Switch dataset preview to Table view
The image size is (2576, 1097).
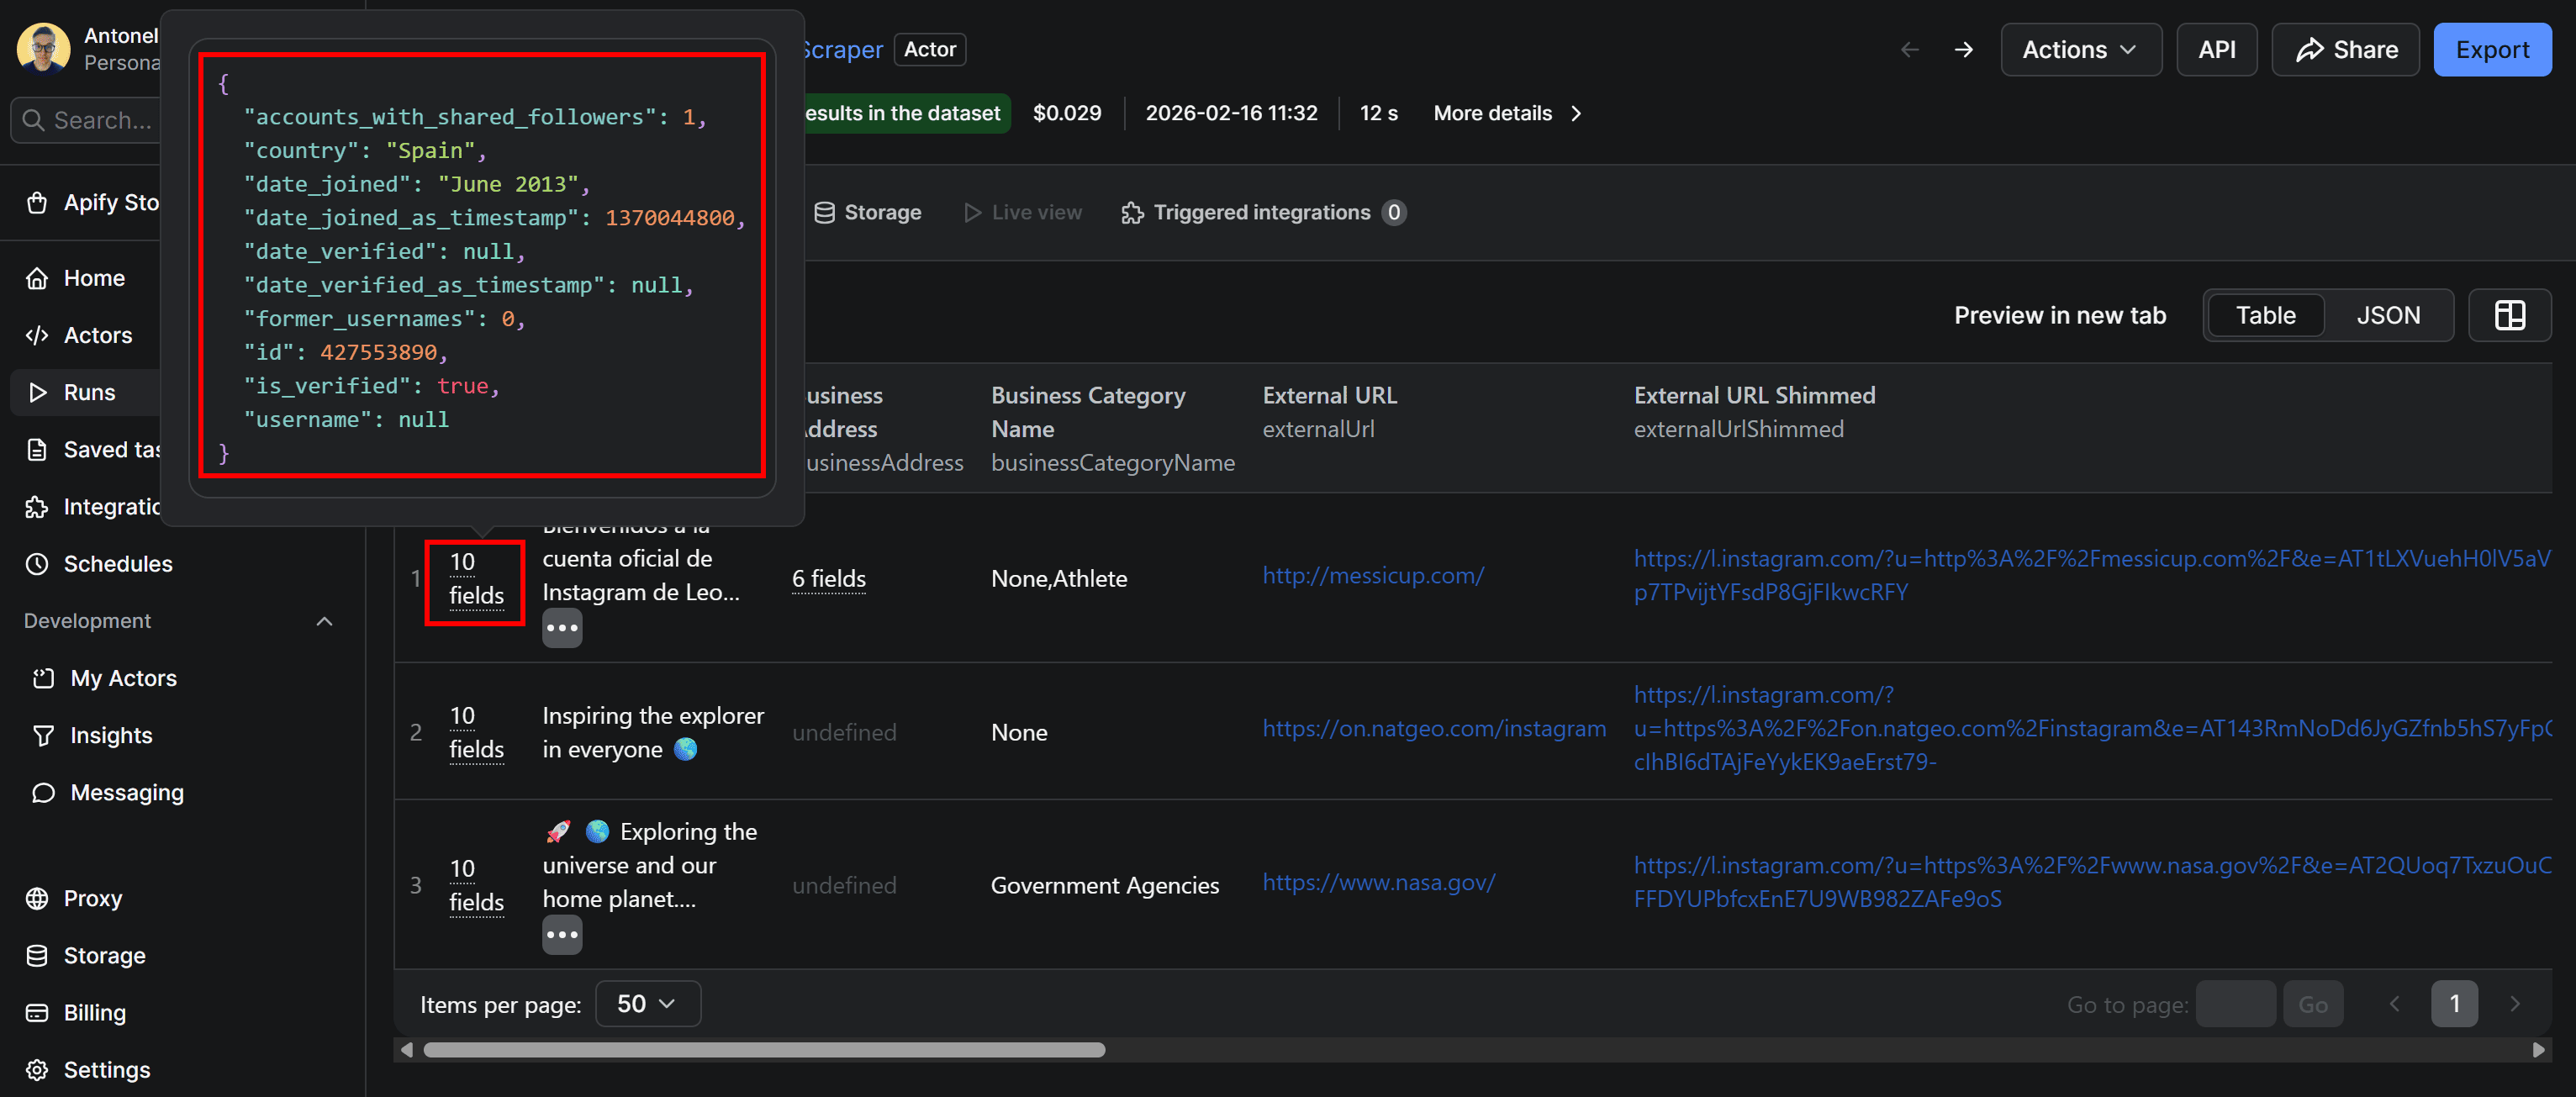tap(2265, 315)
